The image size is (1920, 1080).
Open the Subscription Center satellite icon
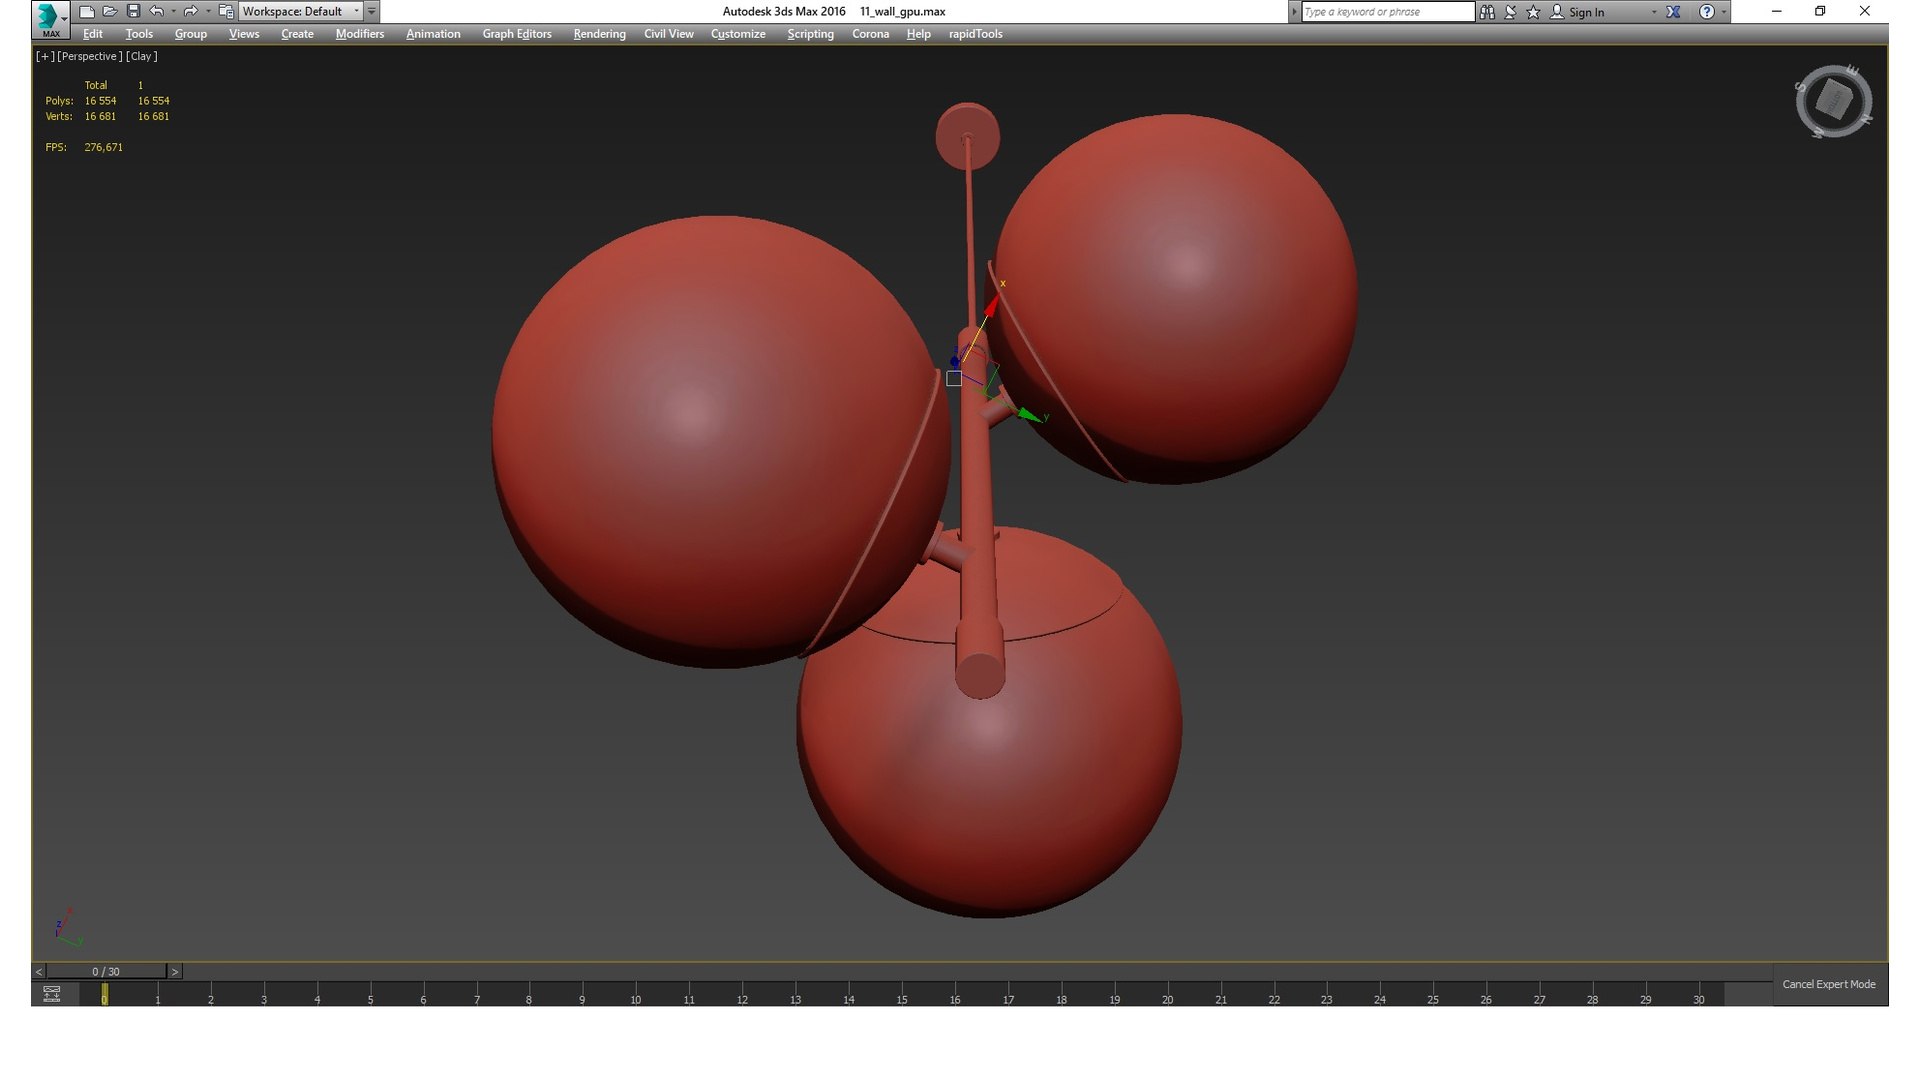(1510, 12)
